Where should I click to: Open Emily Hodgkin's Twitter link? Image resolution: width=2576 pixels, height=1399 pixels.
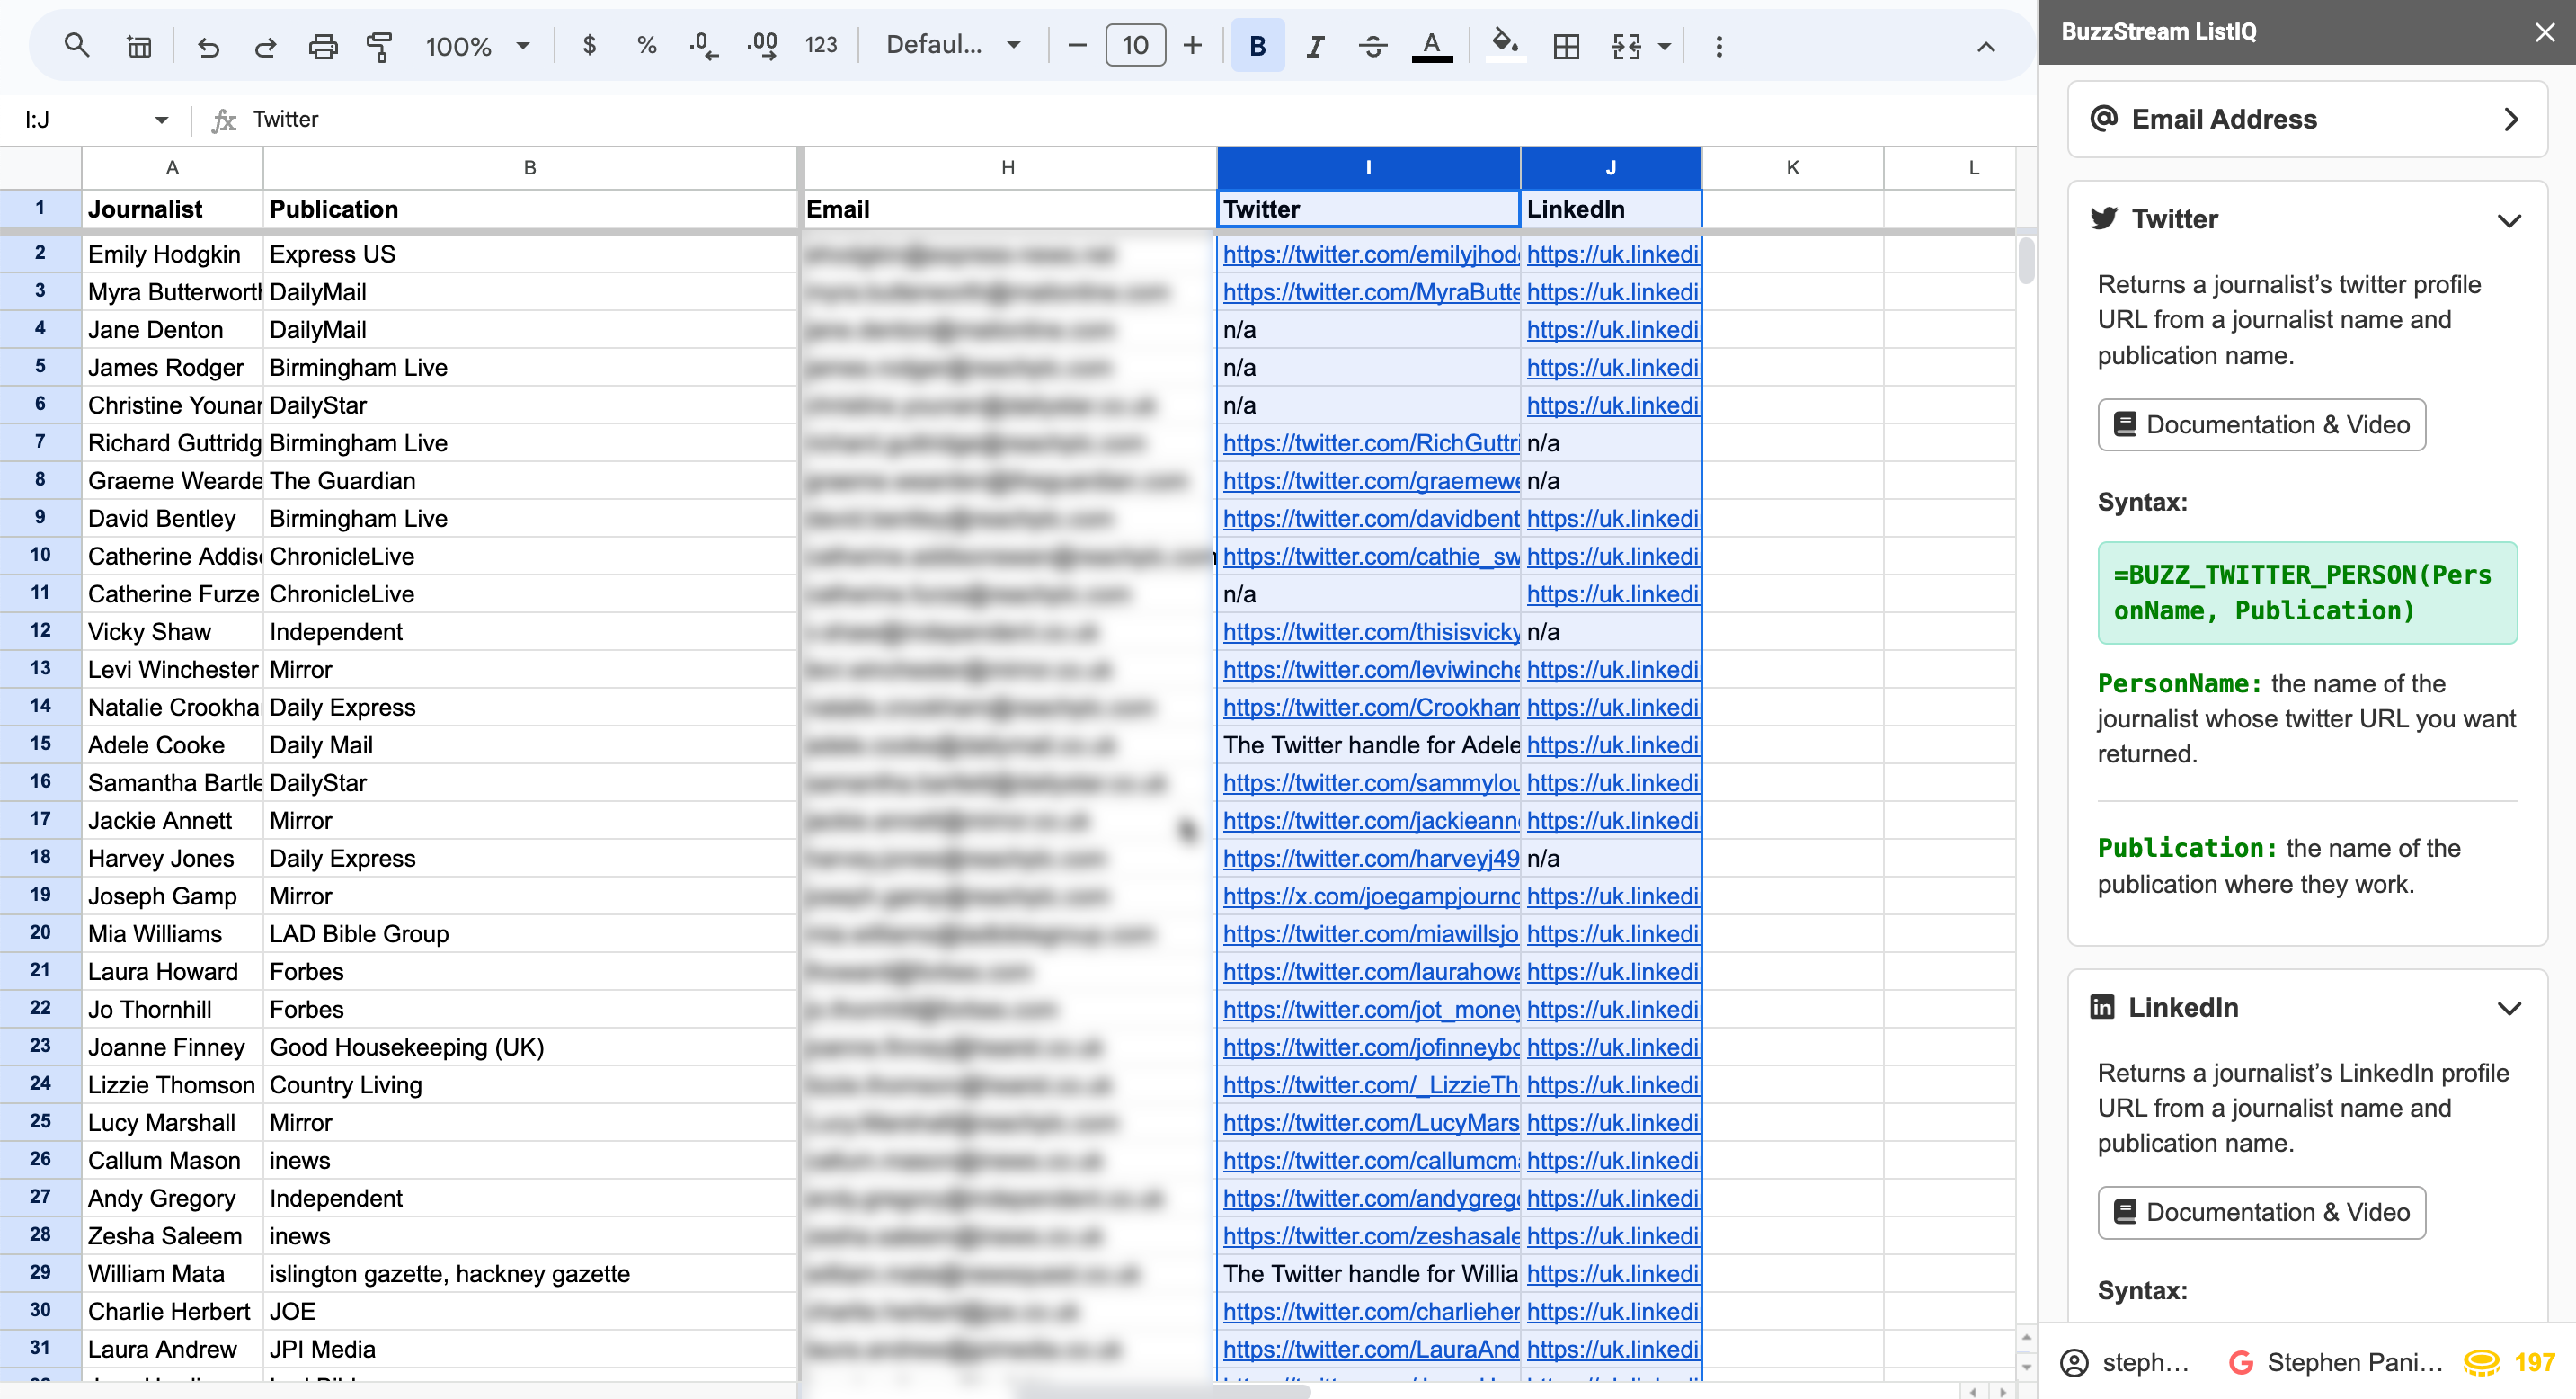tap(1369, 254)
